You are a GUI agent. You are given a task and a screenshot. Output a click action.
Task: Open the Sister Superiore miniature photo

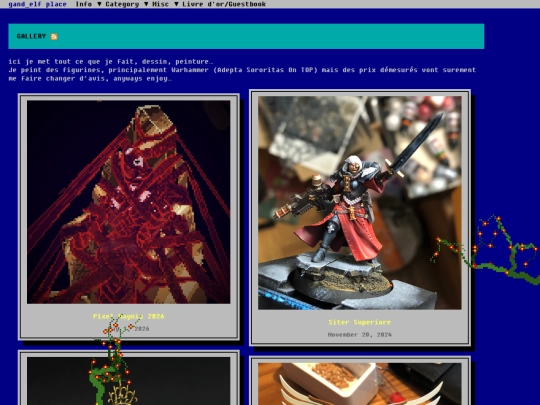point(360,202)
